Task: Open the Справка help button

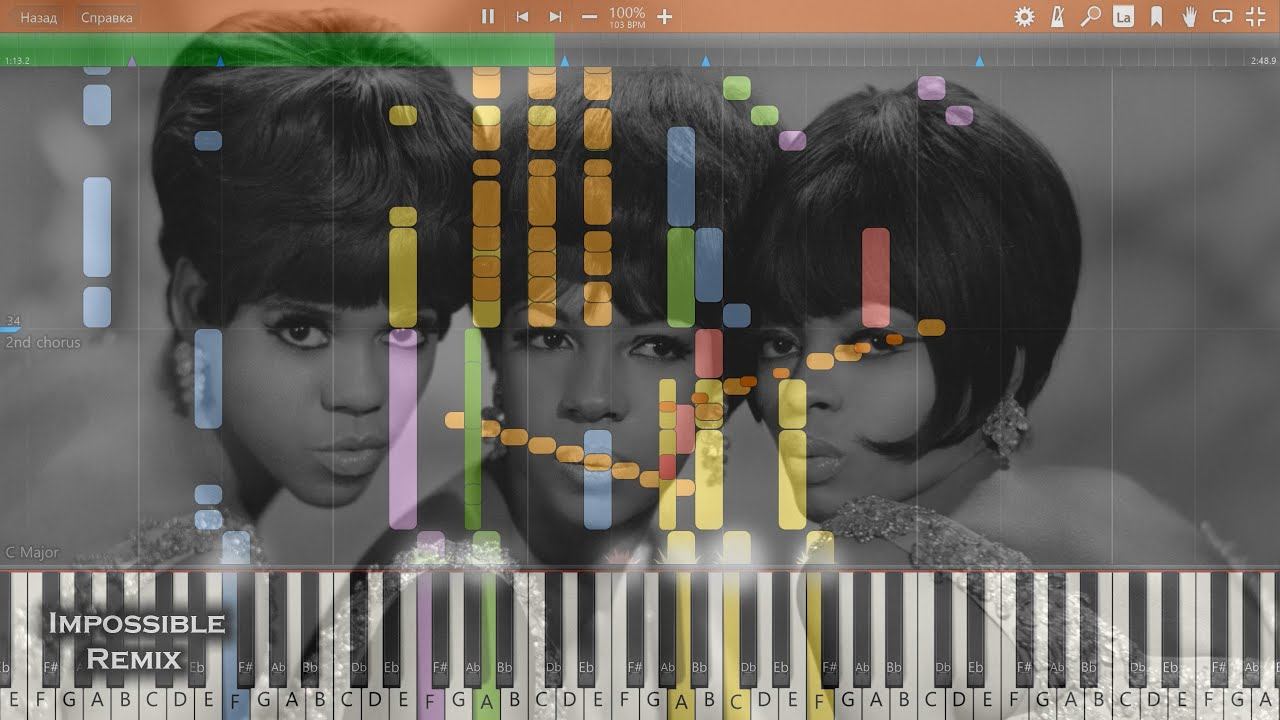Action: tap(106, 17)
